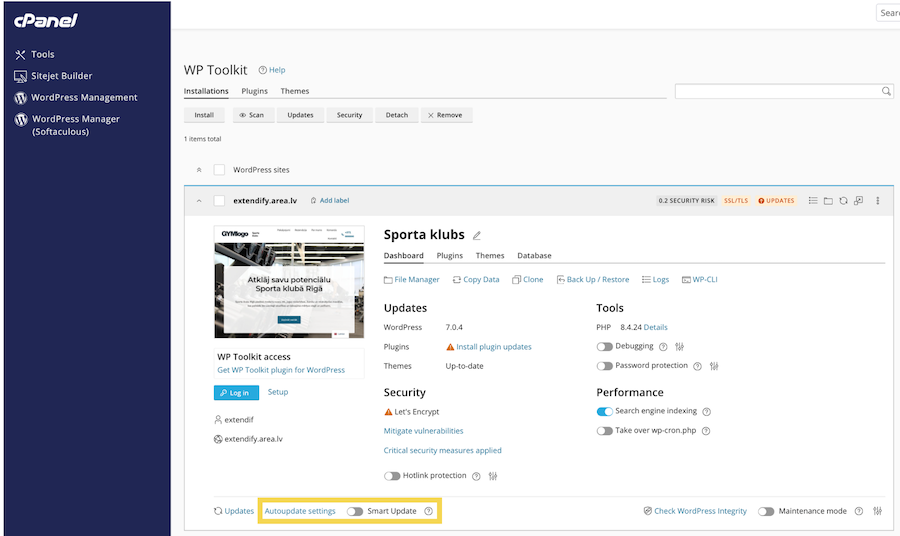Click the help icon next to Password protection
Screen dimensions: 900x536
coord(697,366)
